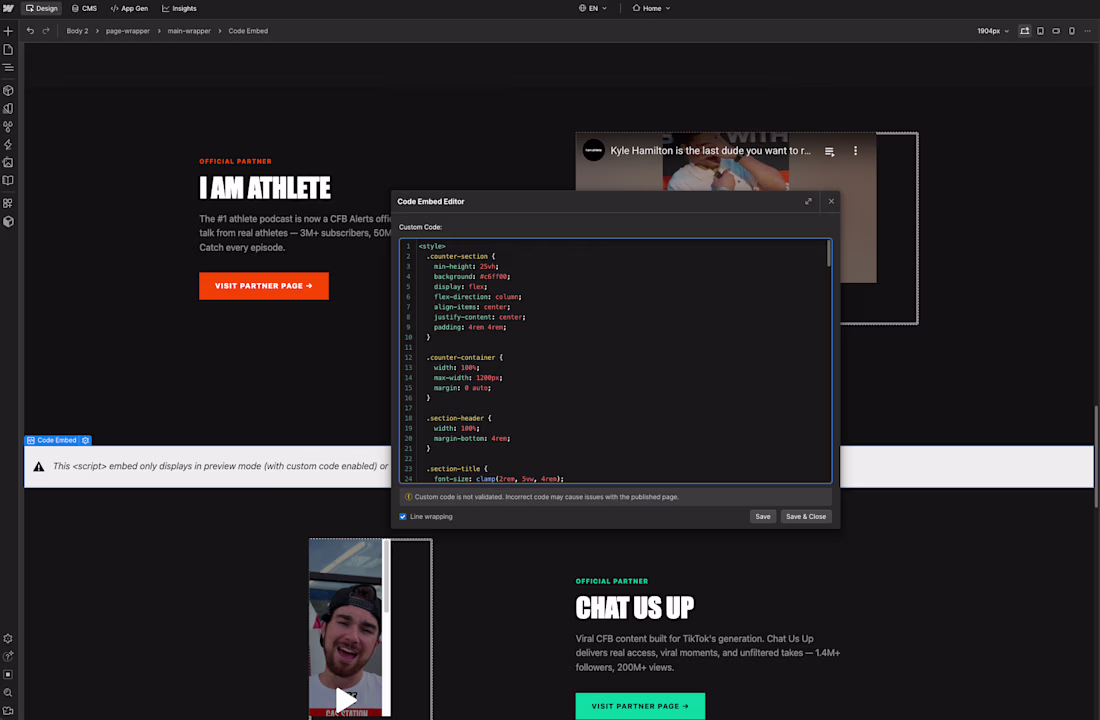Screen dimensions: 1100x720
Task: Switch to the App Gen tab
Action: 129,8
